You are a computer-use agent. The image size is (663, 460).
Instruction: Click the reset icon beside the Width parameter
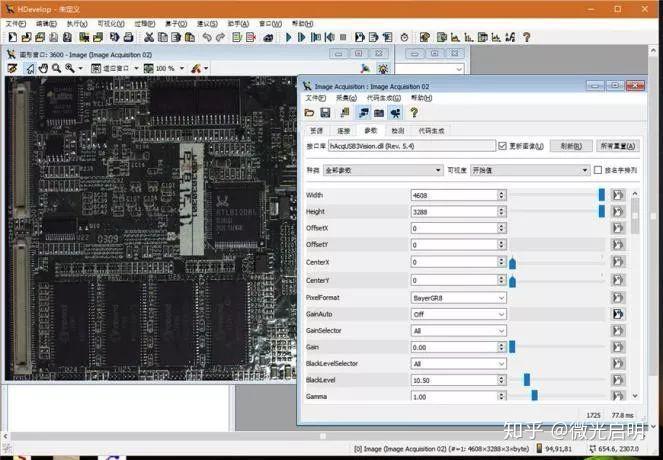tap(618, 195)
